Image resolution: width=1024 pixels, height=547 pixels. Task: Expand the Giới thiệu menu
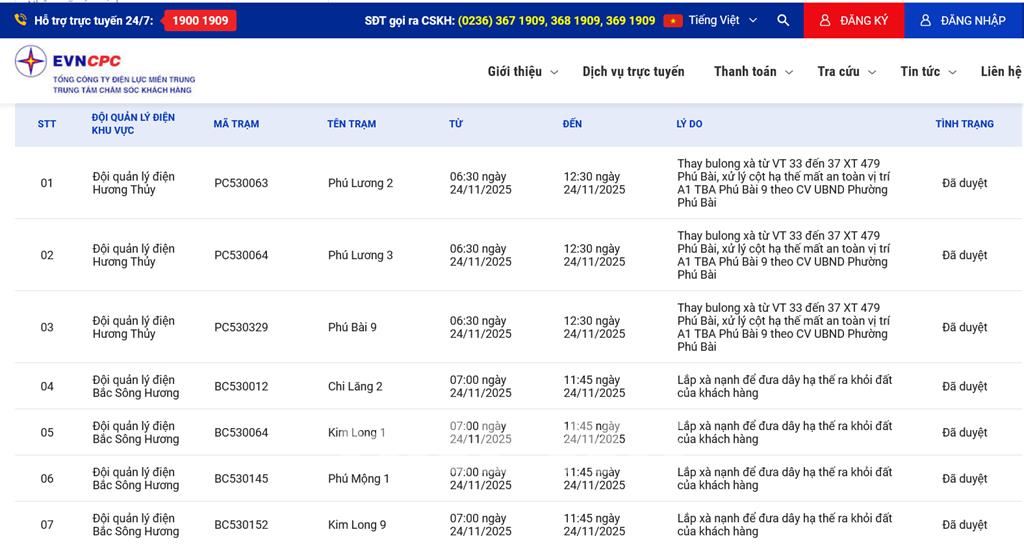pos(522,72)
